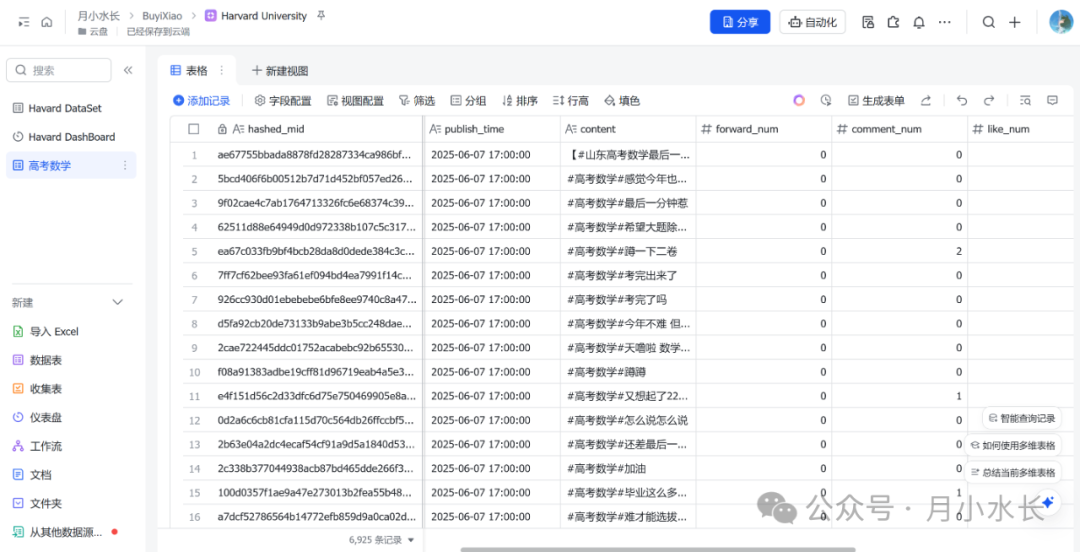
Task: Pin the Harvard University document
Action: click(321, 16)
